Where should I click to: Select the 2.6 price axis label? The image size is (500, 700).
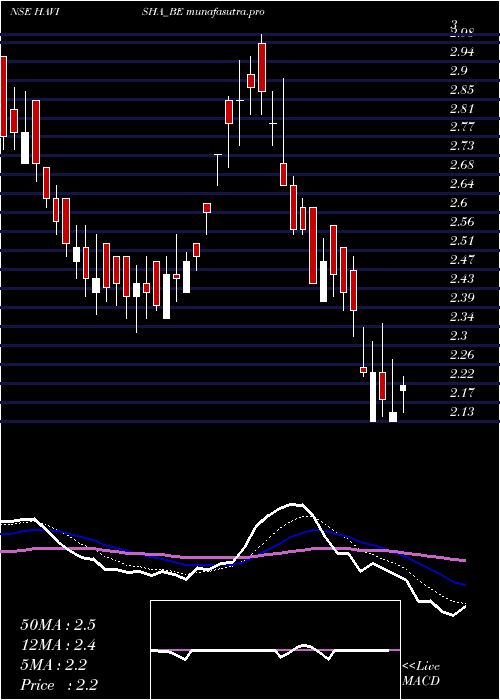458,203
